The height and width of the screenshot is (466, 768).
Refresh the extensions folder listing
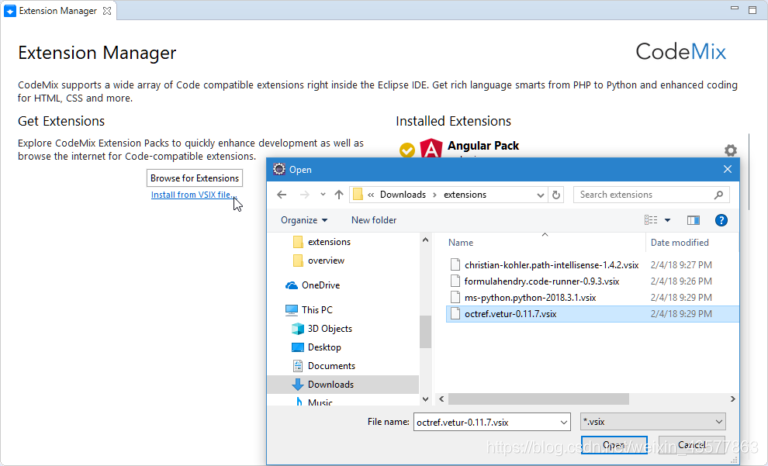point(556,195)
